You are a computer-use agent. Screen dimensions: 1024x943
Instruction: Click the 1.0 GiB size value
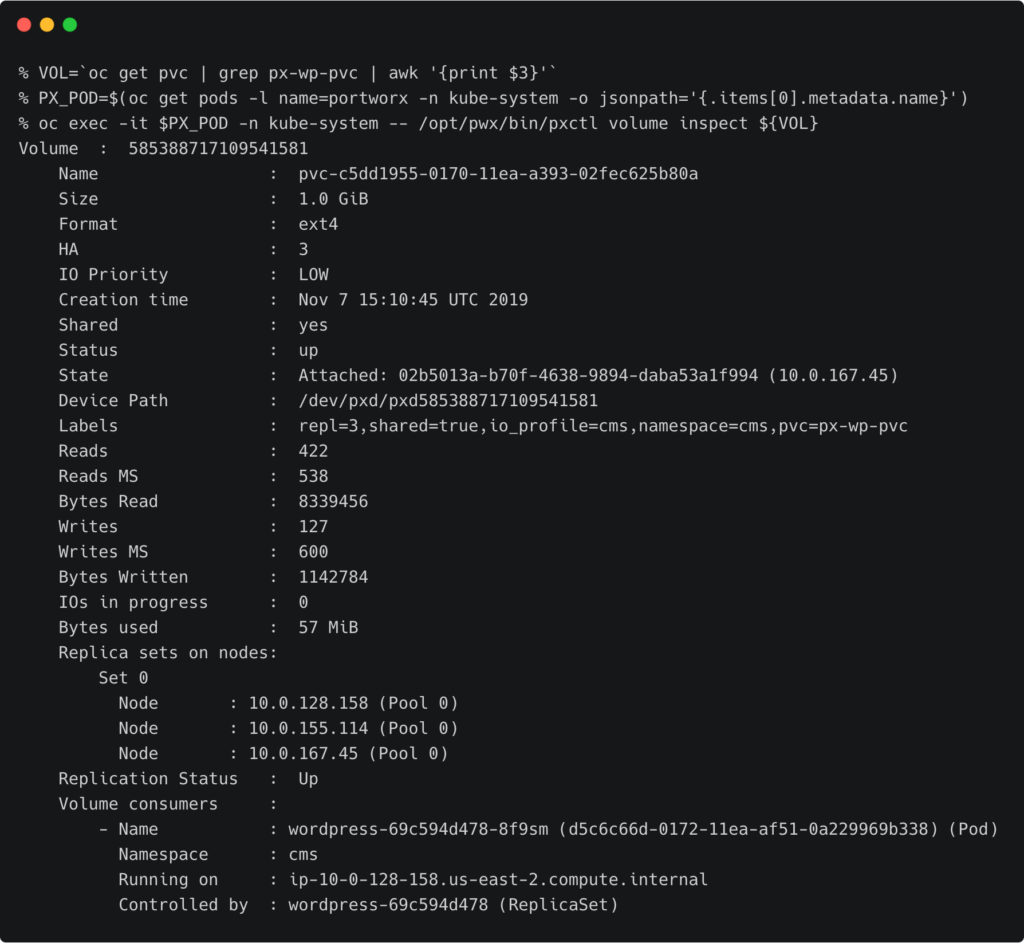(x=333, y=199)
